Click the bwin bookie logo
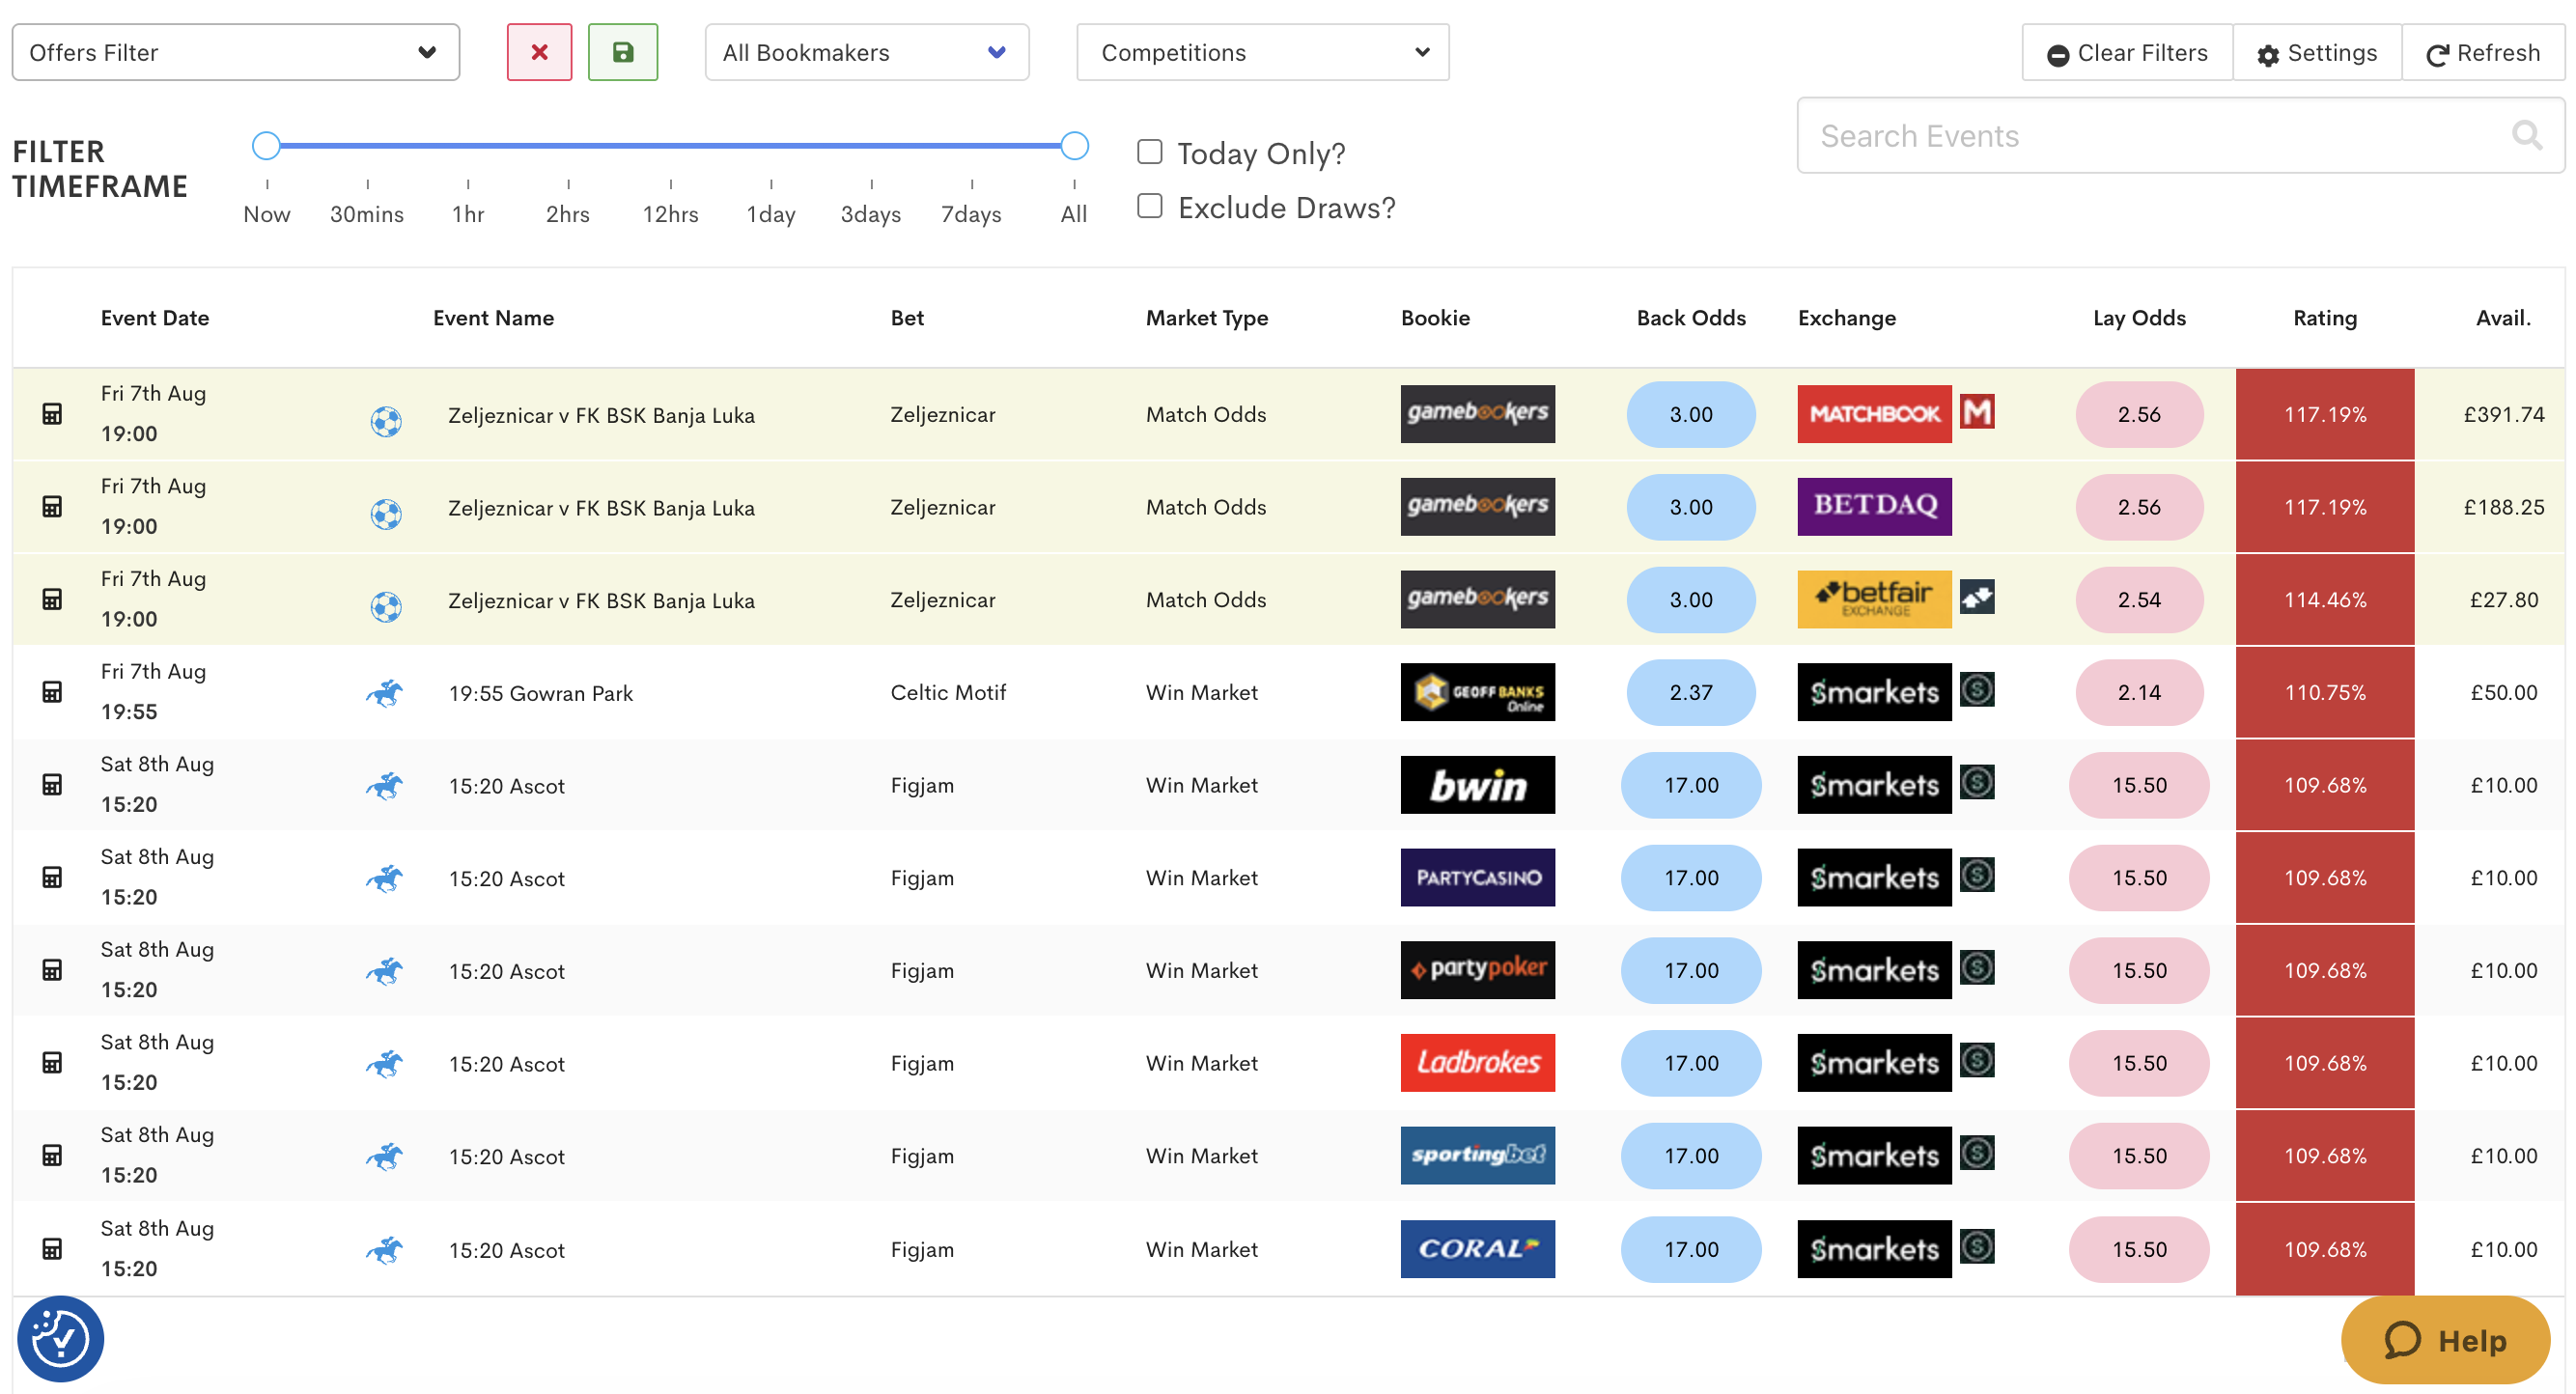This screenshot has width=2576, height=1394. pos(1477,785)
